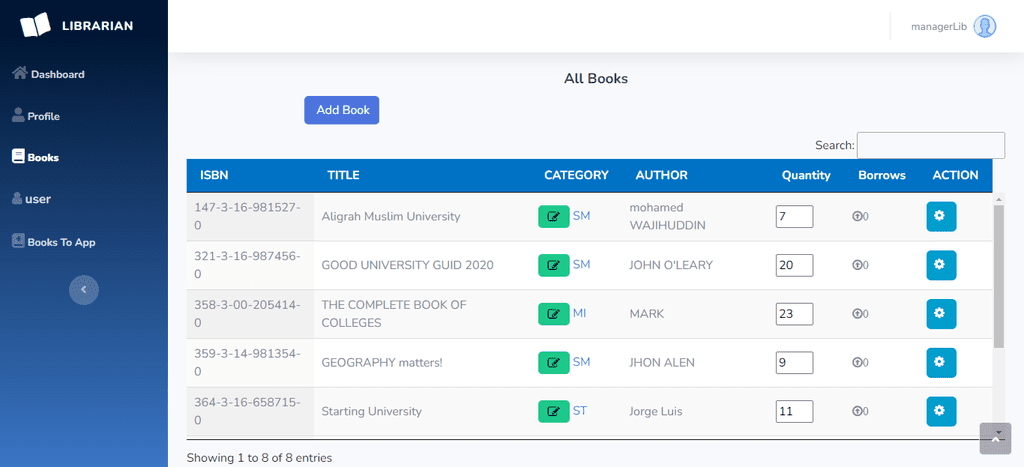Click the open book Librarian logo
Viewport: 1024px width, 467px height.
point(35,25)
